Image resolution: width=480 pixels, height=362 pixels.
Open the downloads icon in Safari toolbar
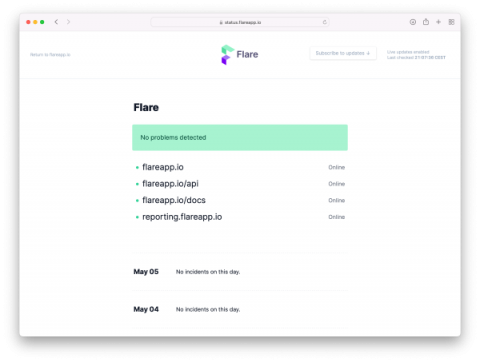click(413, 22)
